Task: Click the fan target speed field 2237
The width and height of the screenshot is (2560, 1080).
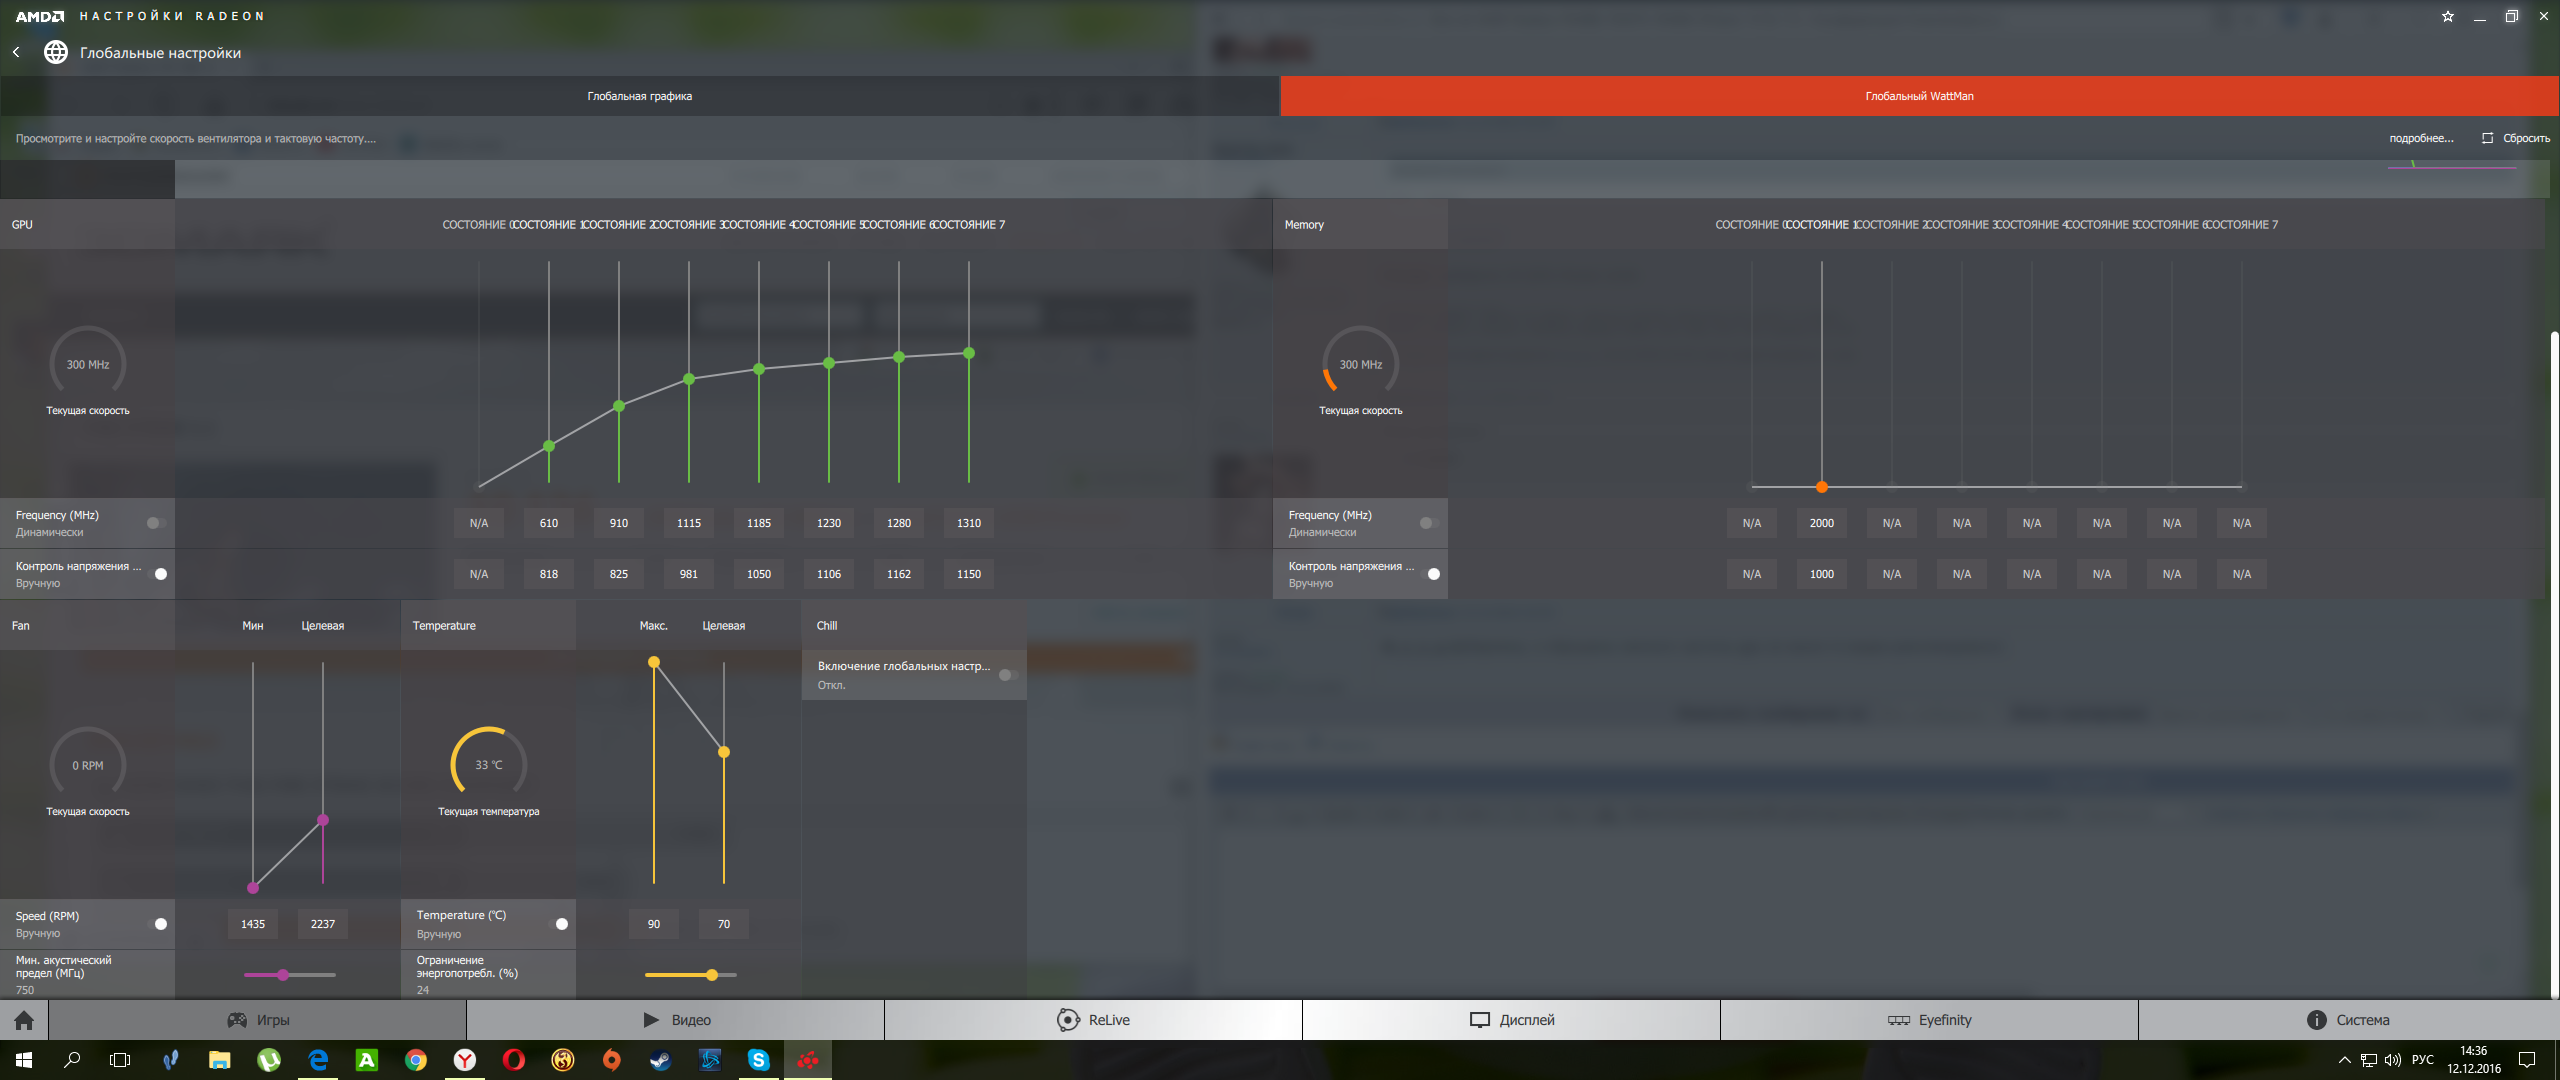Action: tap(322, 924)
